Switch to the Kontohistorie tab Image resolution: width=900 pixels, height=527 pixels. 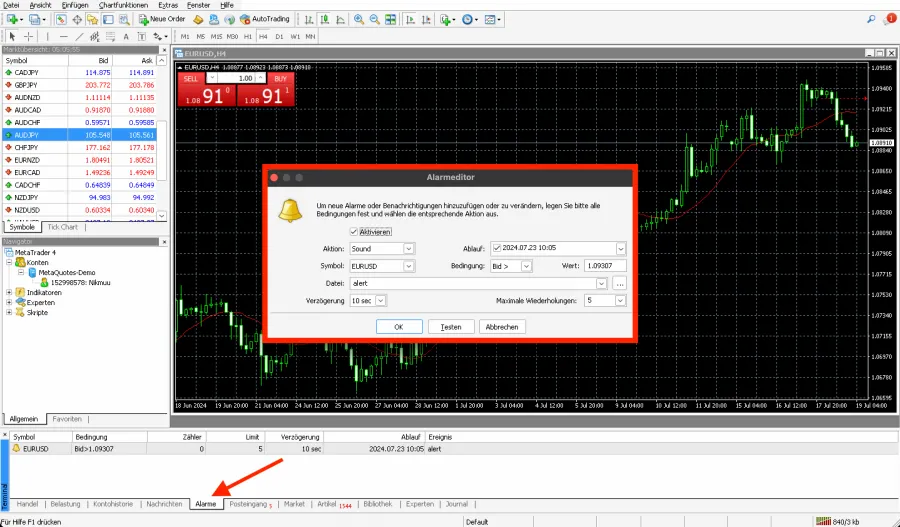(113, 504)
